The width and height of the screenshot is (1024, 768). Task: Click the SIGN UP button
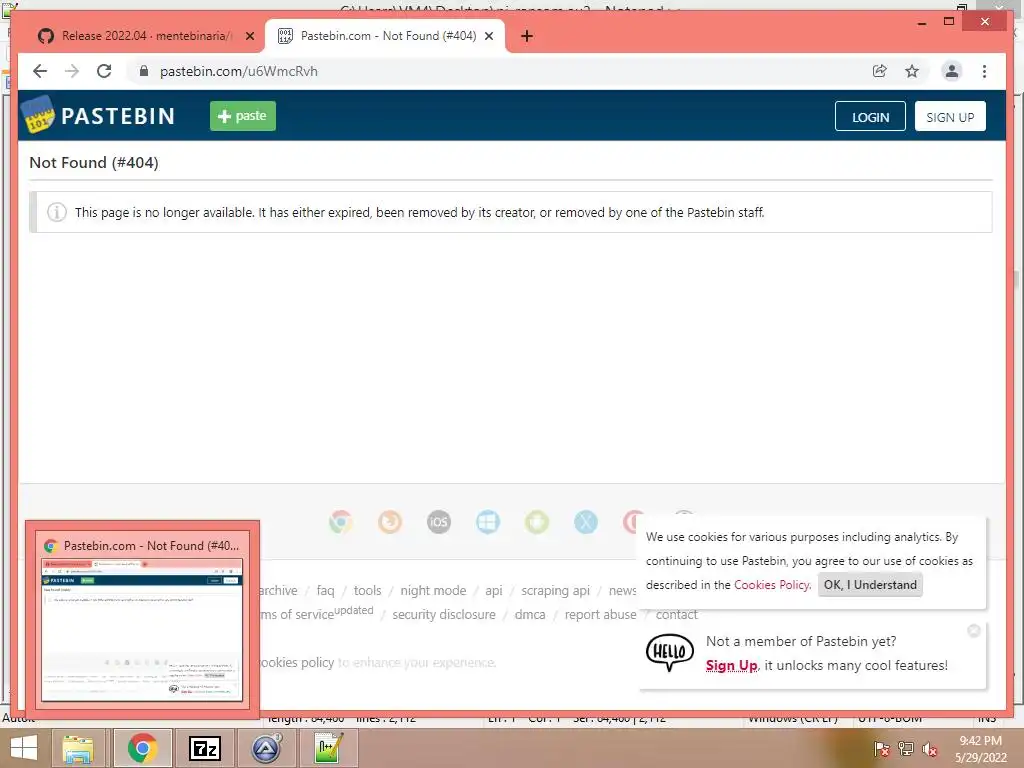tap(950, 116)
